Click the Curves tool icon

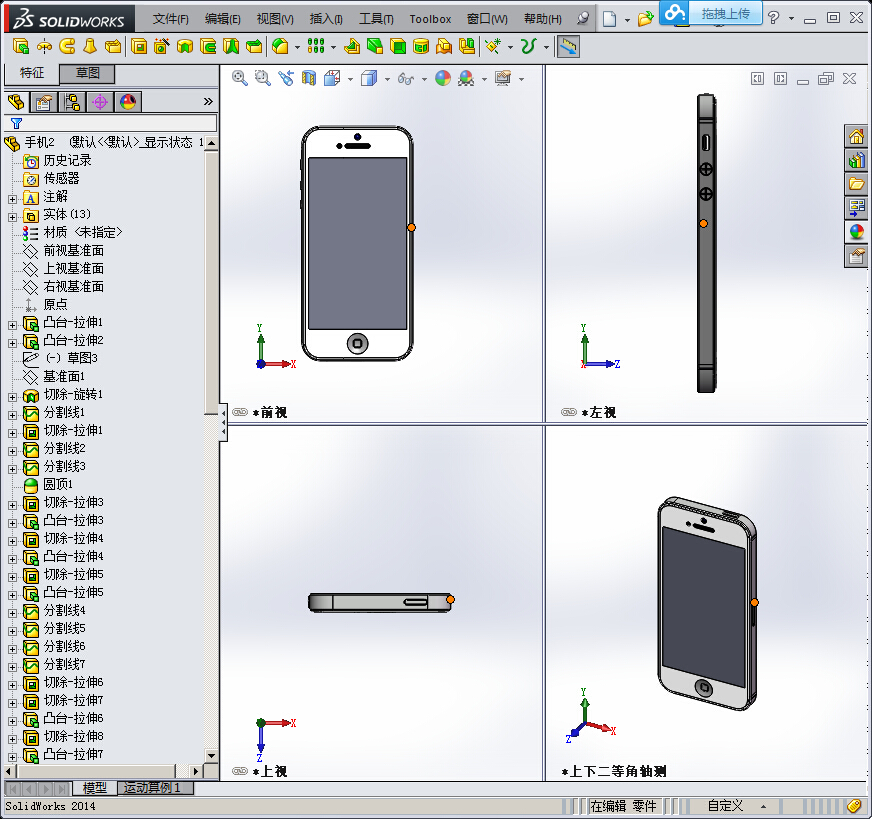pyautogui.click(x=528, y=47)
